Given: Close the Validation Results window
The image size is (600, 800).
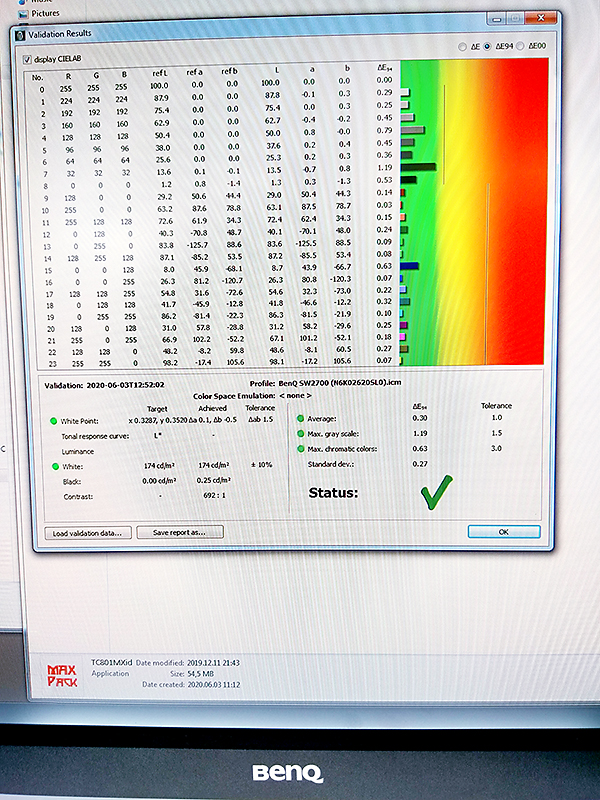Looking at the screenshot, I should click(x=541, y=18).
